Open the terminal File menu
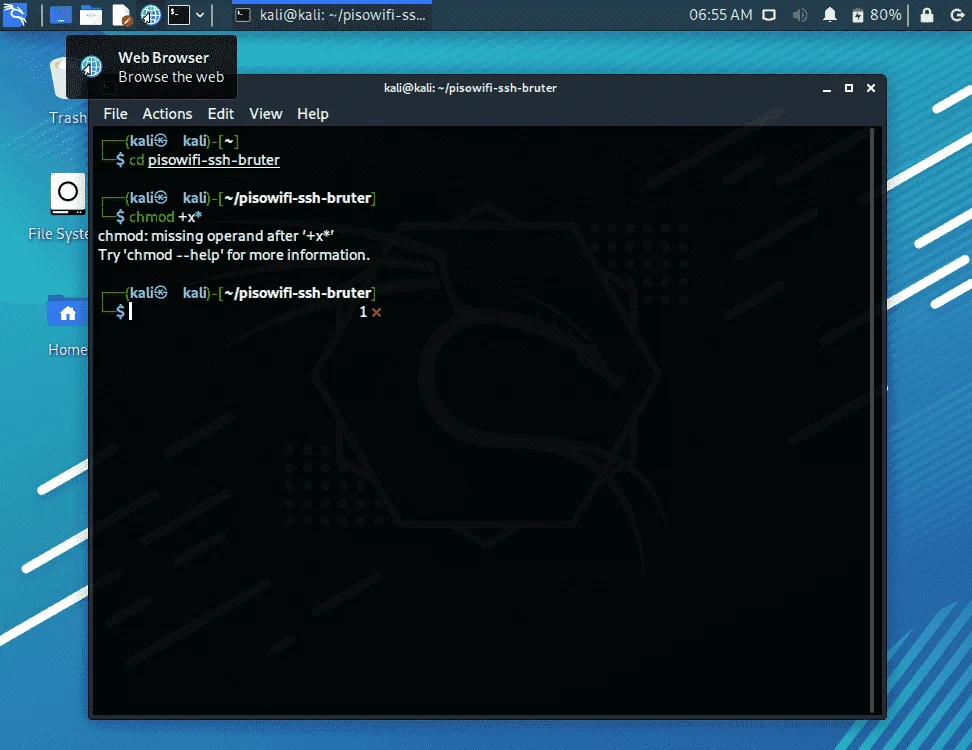 [x=115, y=114]
